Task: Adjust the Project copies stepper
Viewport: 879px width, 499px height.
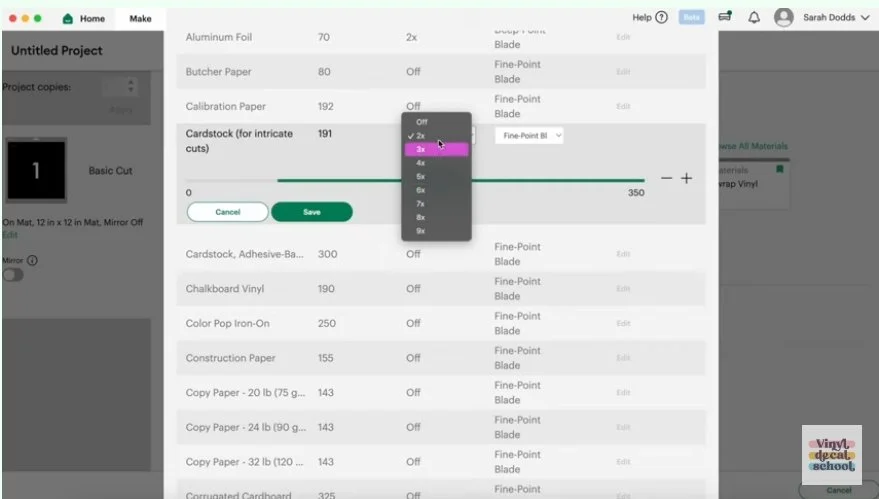Action: tap(131, 86)
